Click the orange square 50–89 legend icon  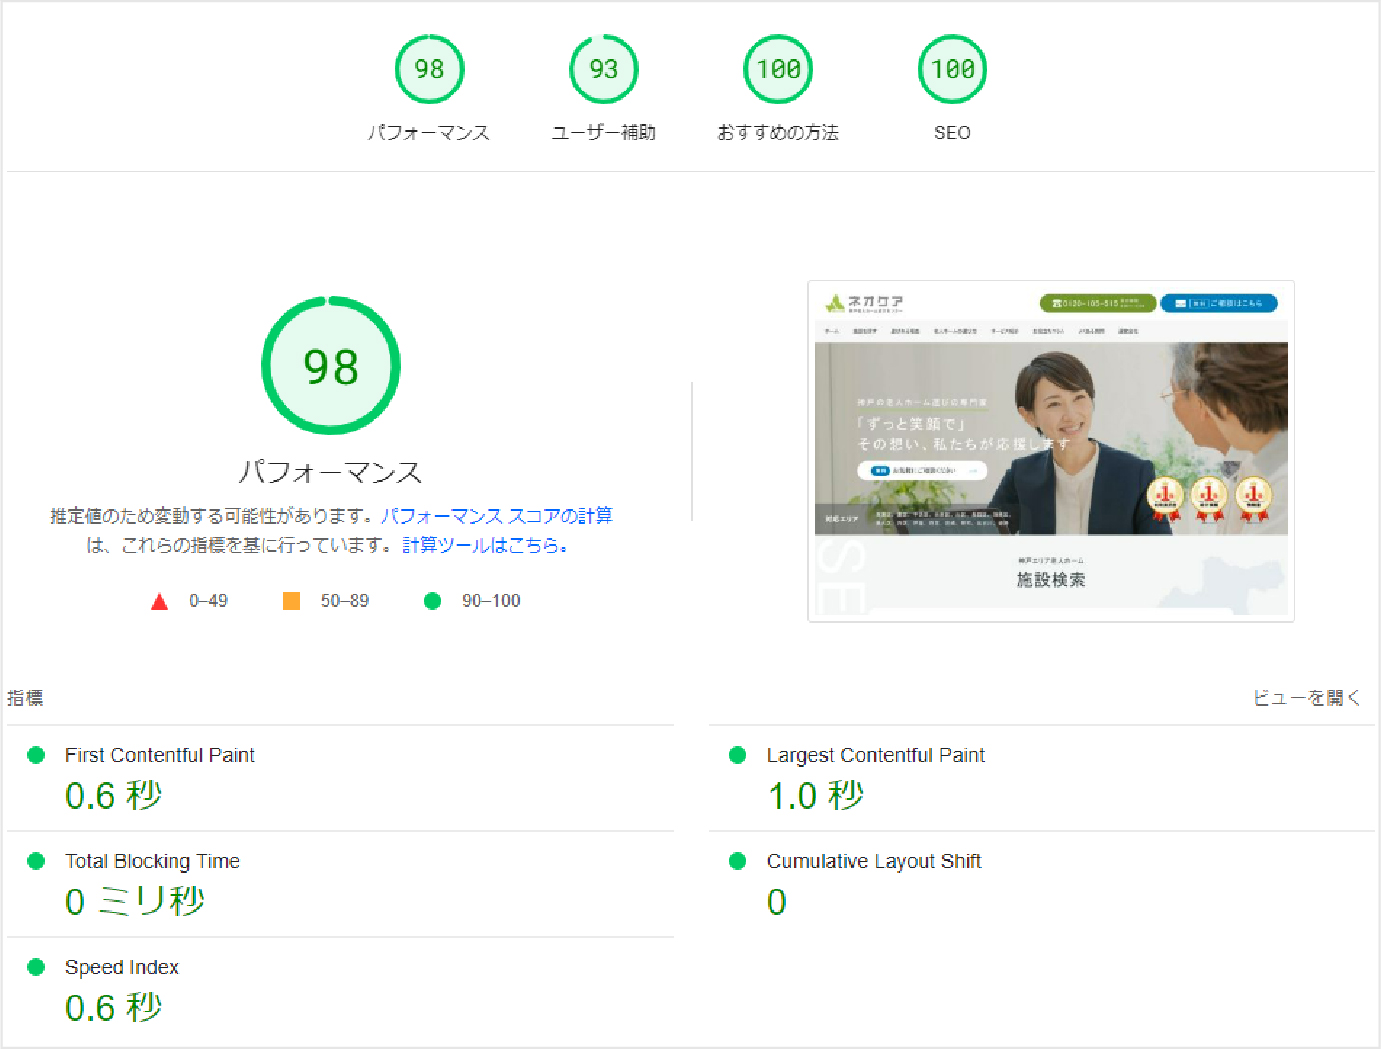pos(291,601)
